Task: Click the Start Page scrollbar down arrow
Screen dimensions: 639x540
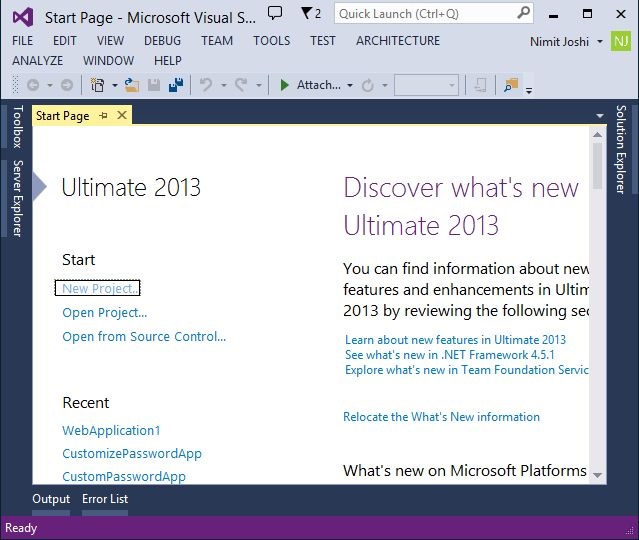Action: pos(597,475)
